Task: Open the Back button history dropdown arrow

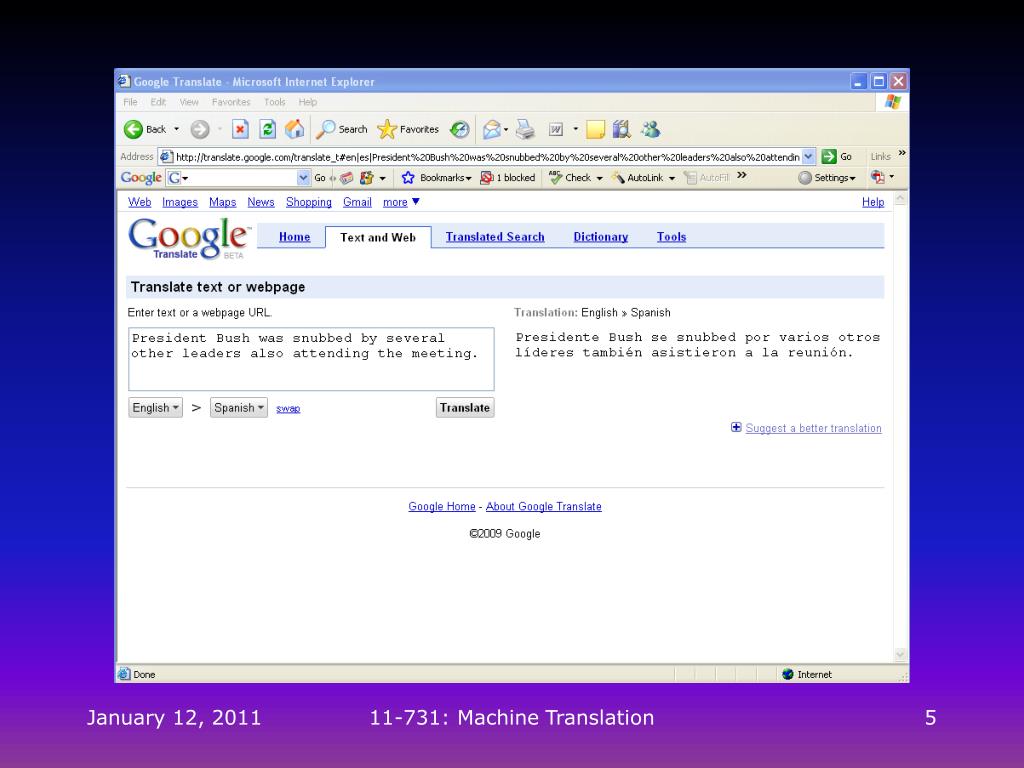Action: click(x=176, y=129)
